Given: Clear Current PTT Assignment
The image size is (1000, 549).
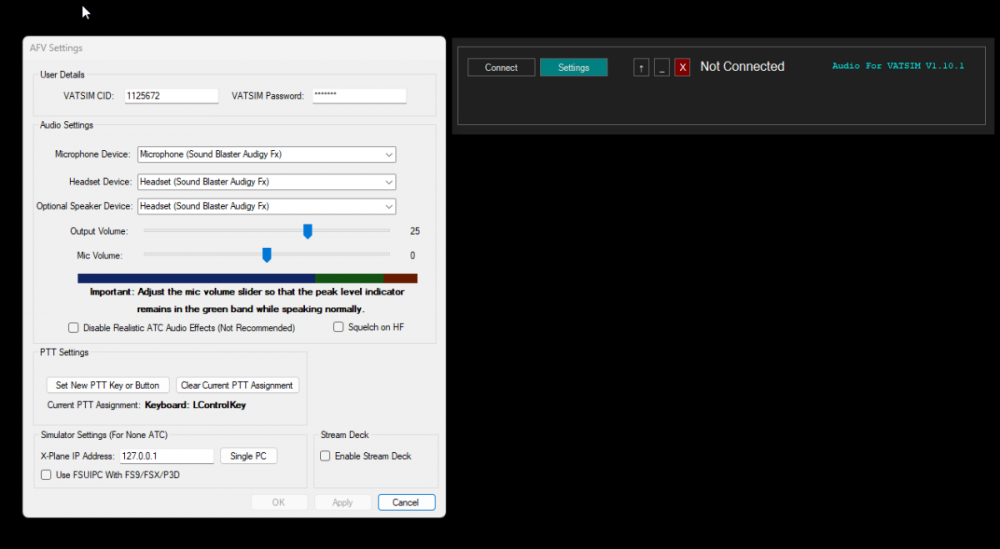Looking at the screenshot, I should (x=237, y=385).
